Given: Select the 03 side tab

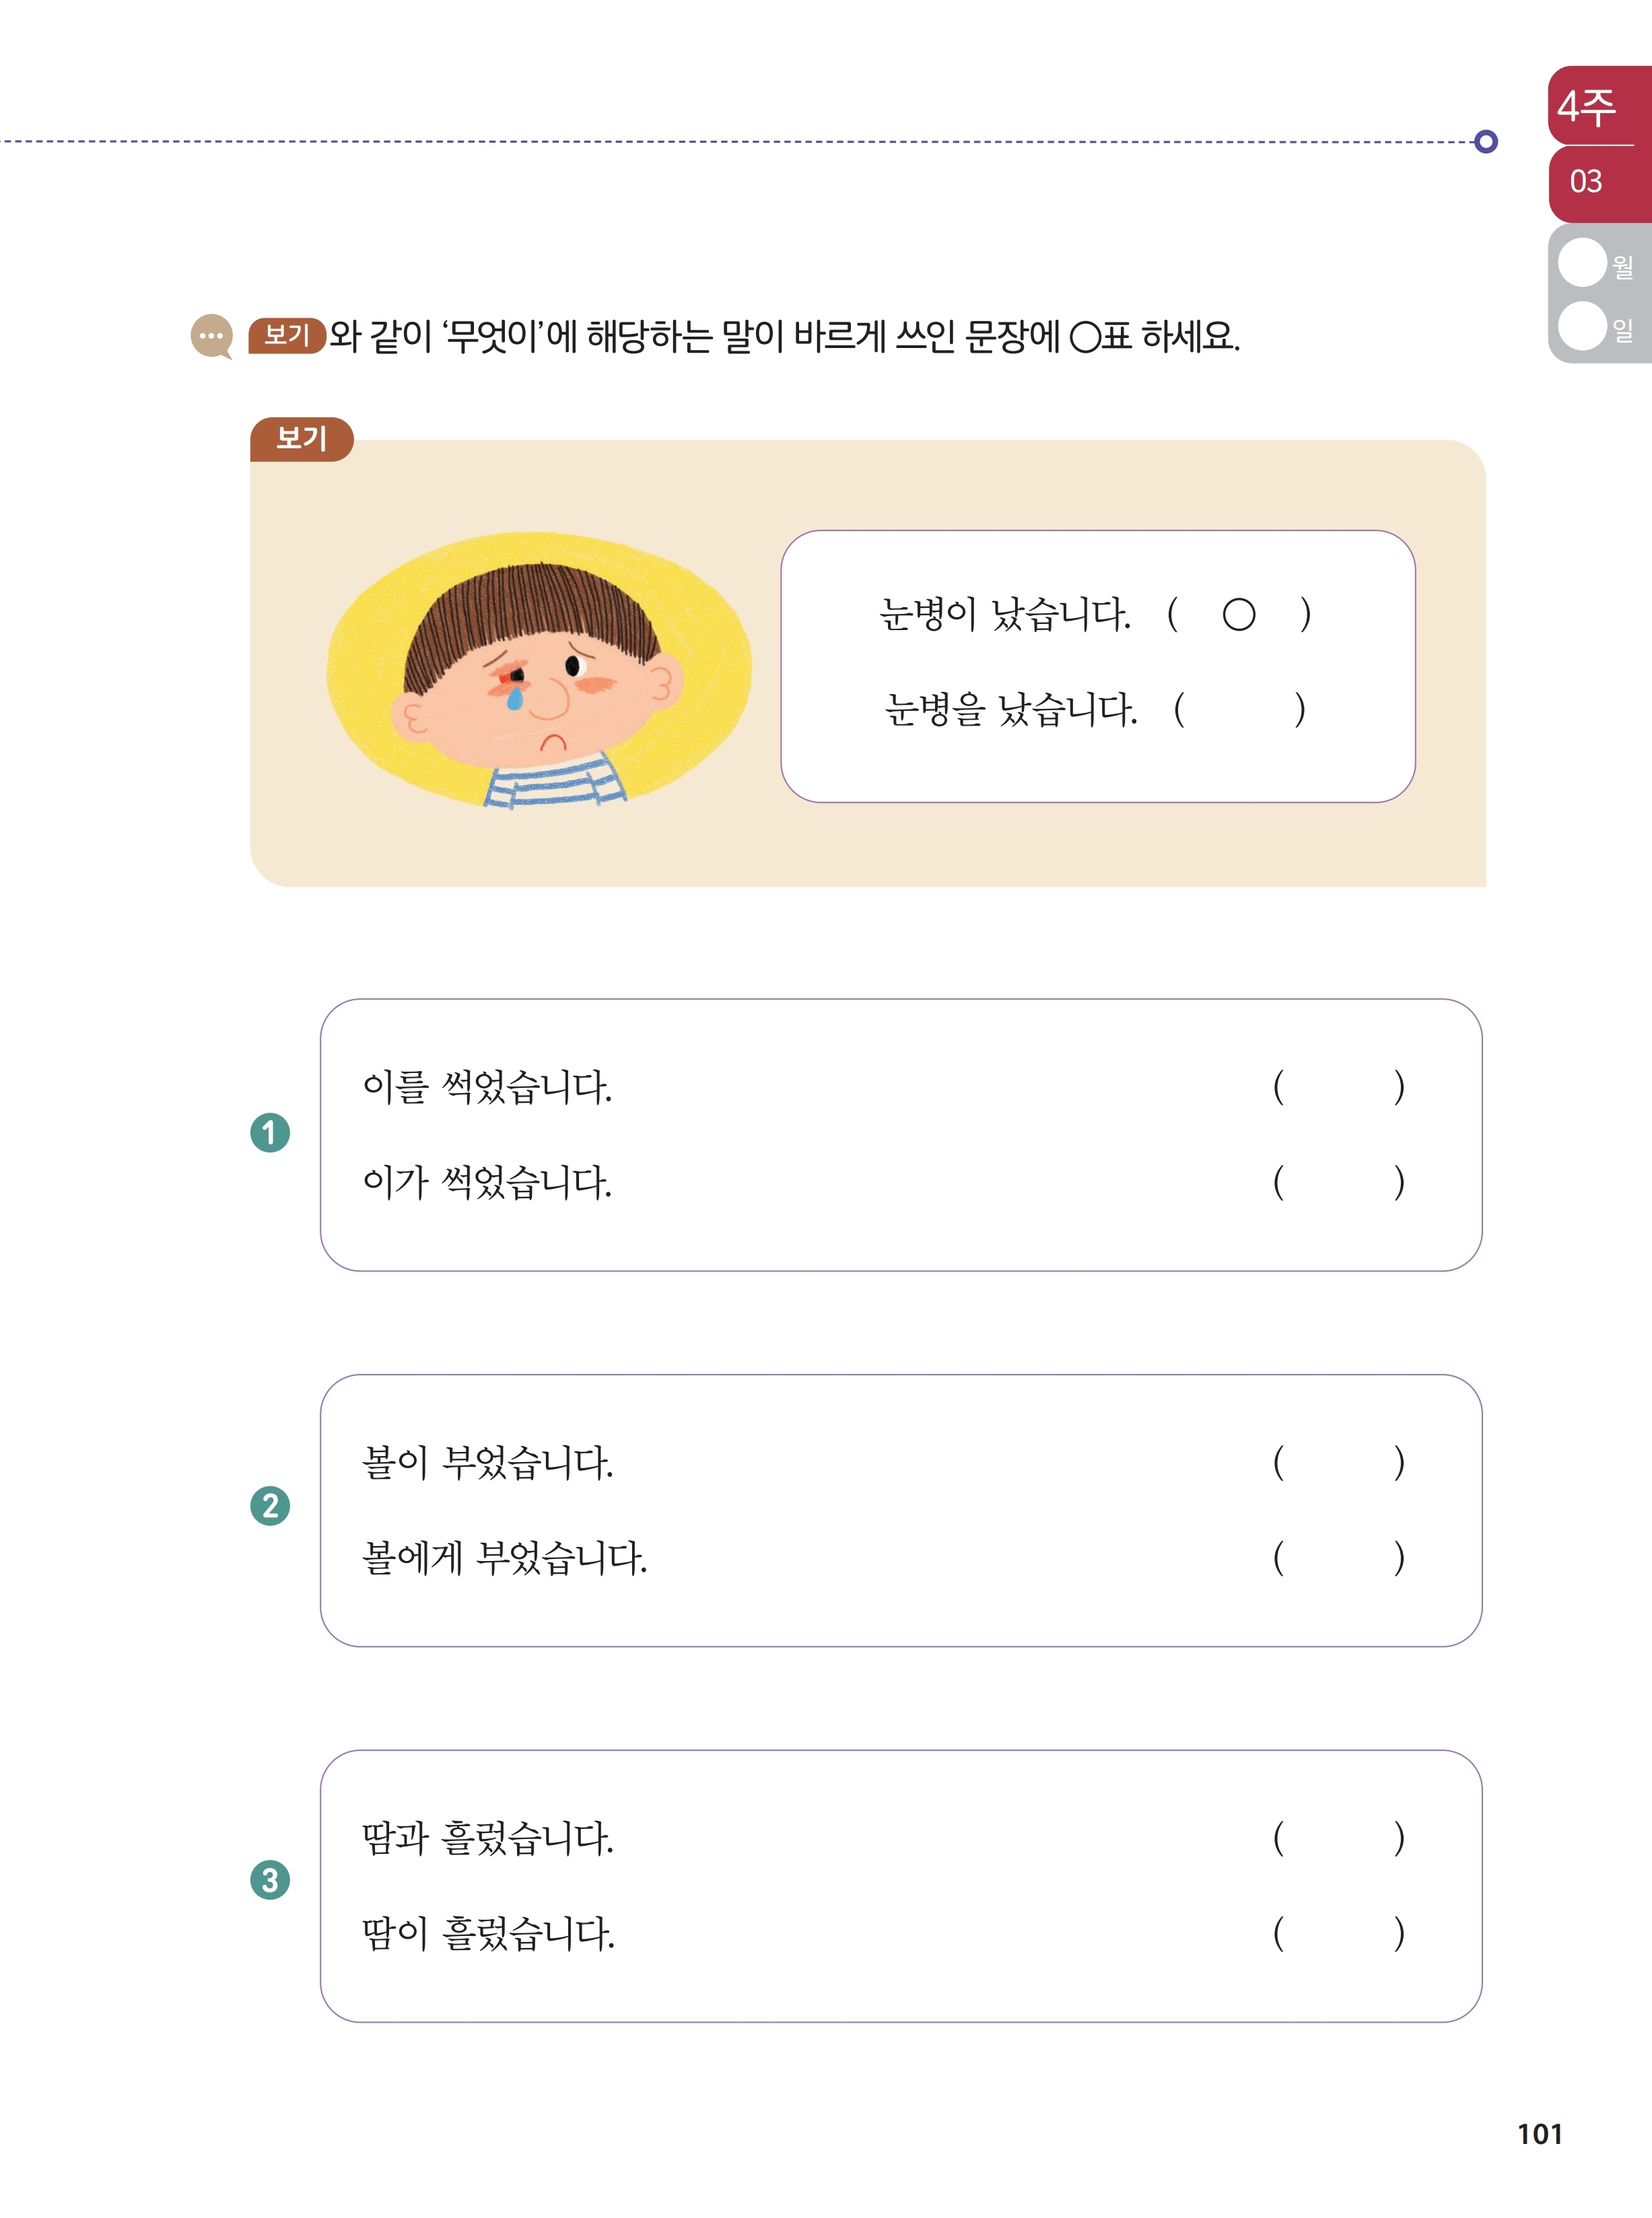Looking at the screenshot, I should (1599, 184).
